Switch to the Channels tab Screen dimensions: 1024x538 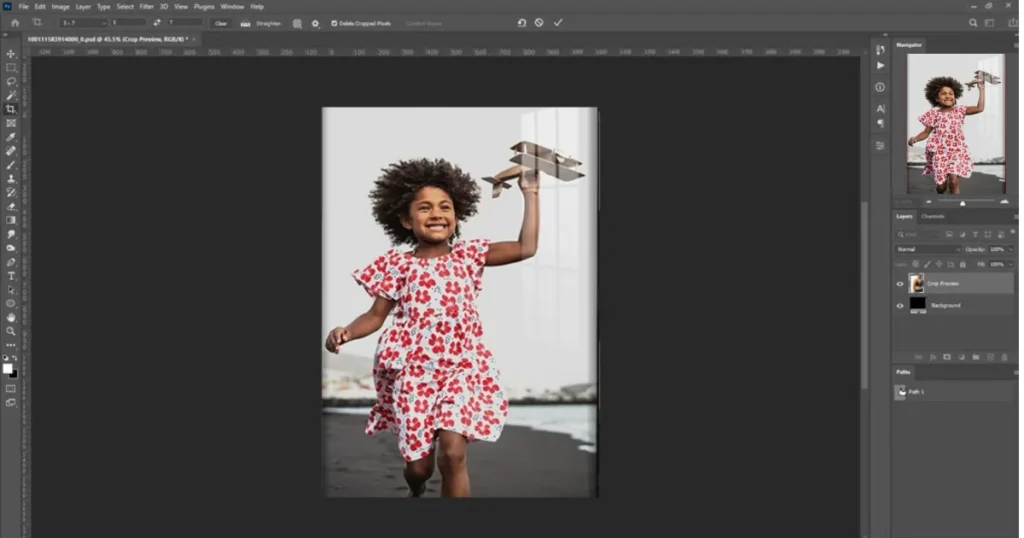[x=932, y=216]
